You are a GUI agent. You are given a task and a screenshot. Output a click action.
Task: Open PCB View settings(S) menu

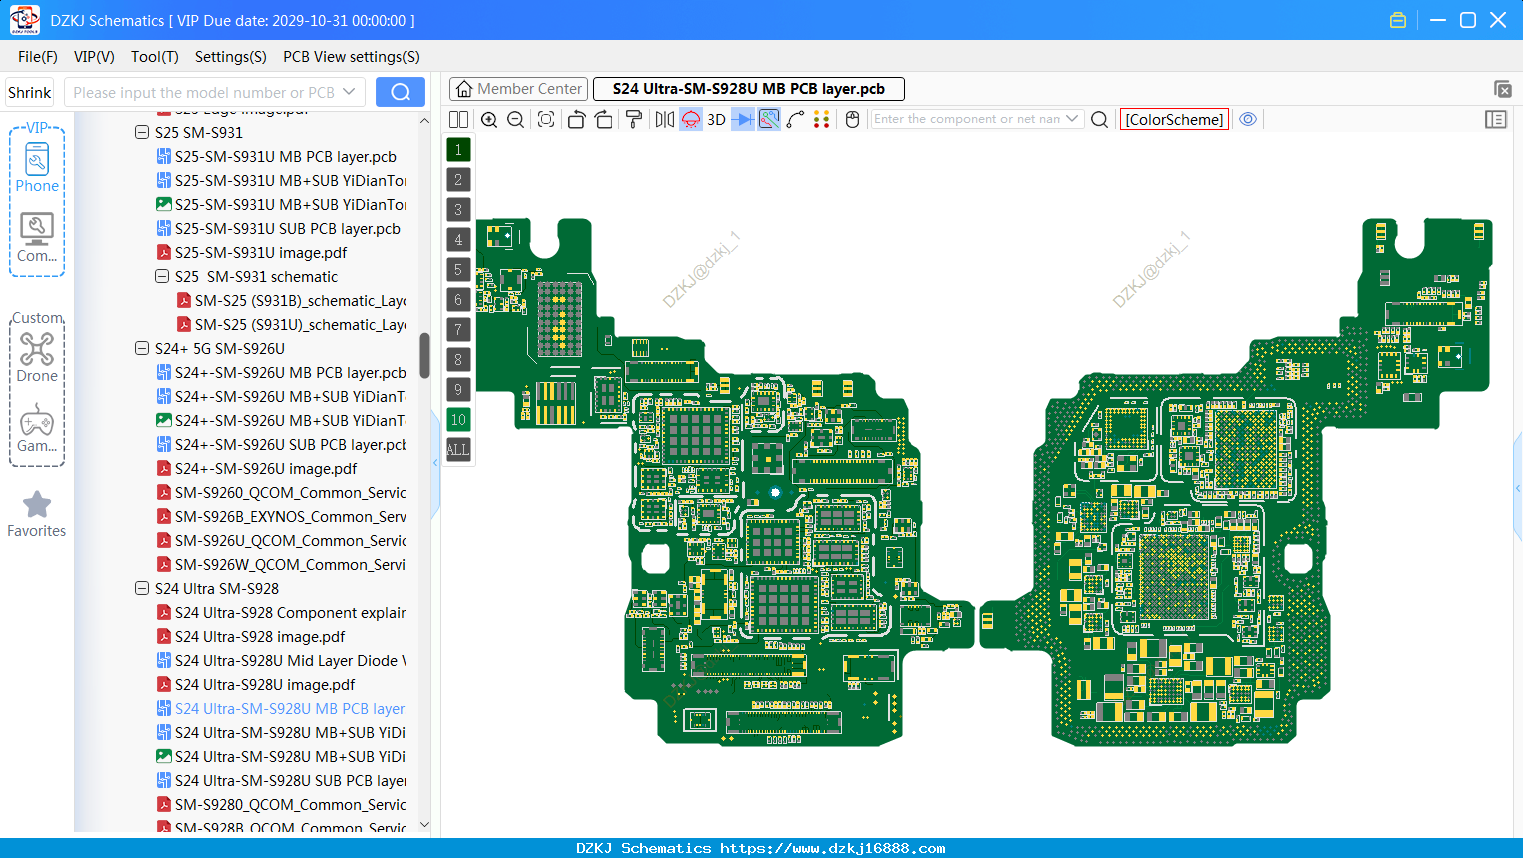[351, 57]
